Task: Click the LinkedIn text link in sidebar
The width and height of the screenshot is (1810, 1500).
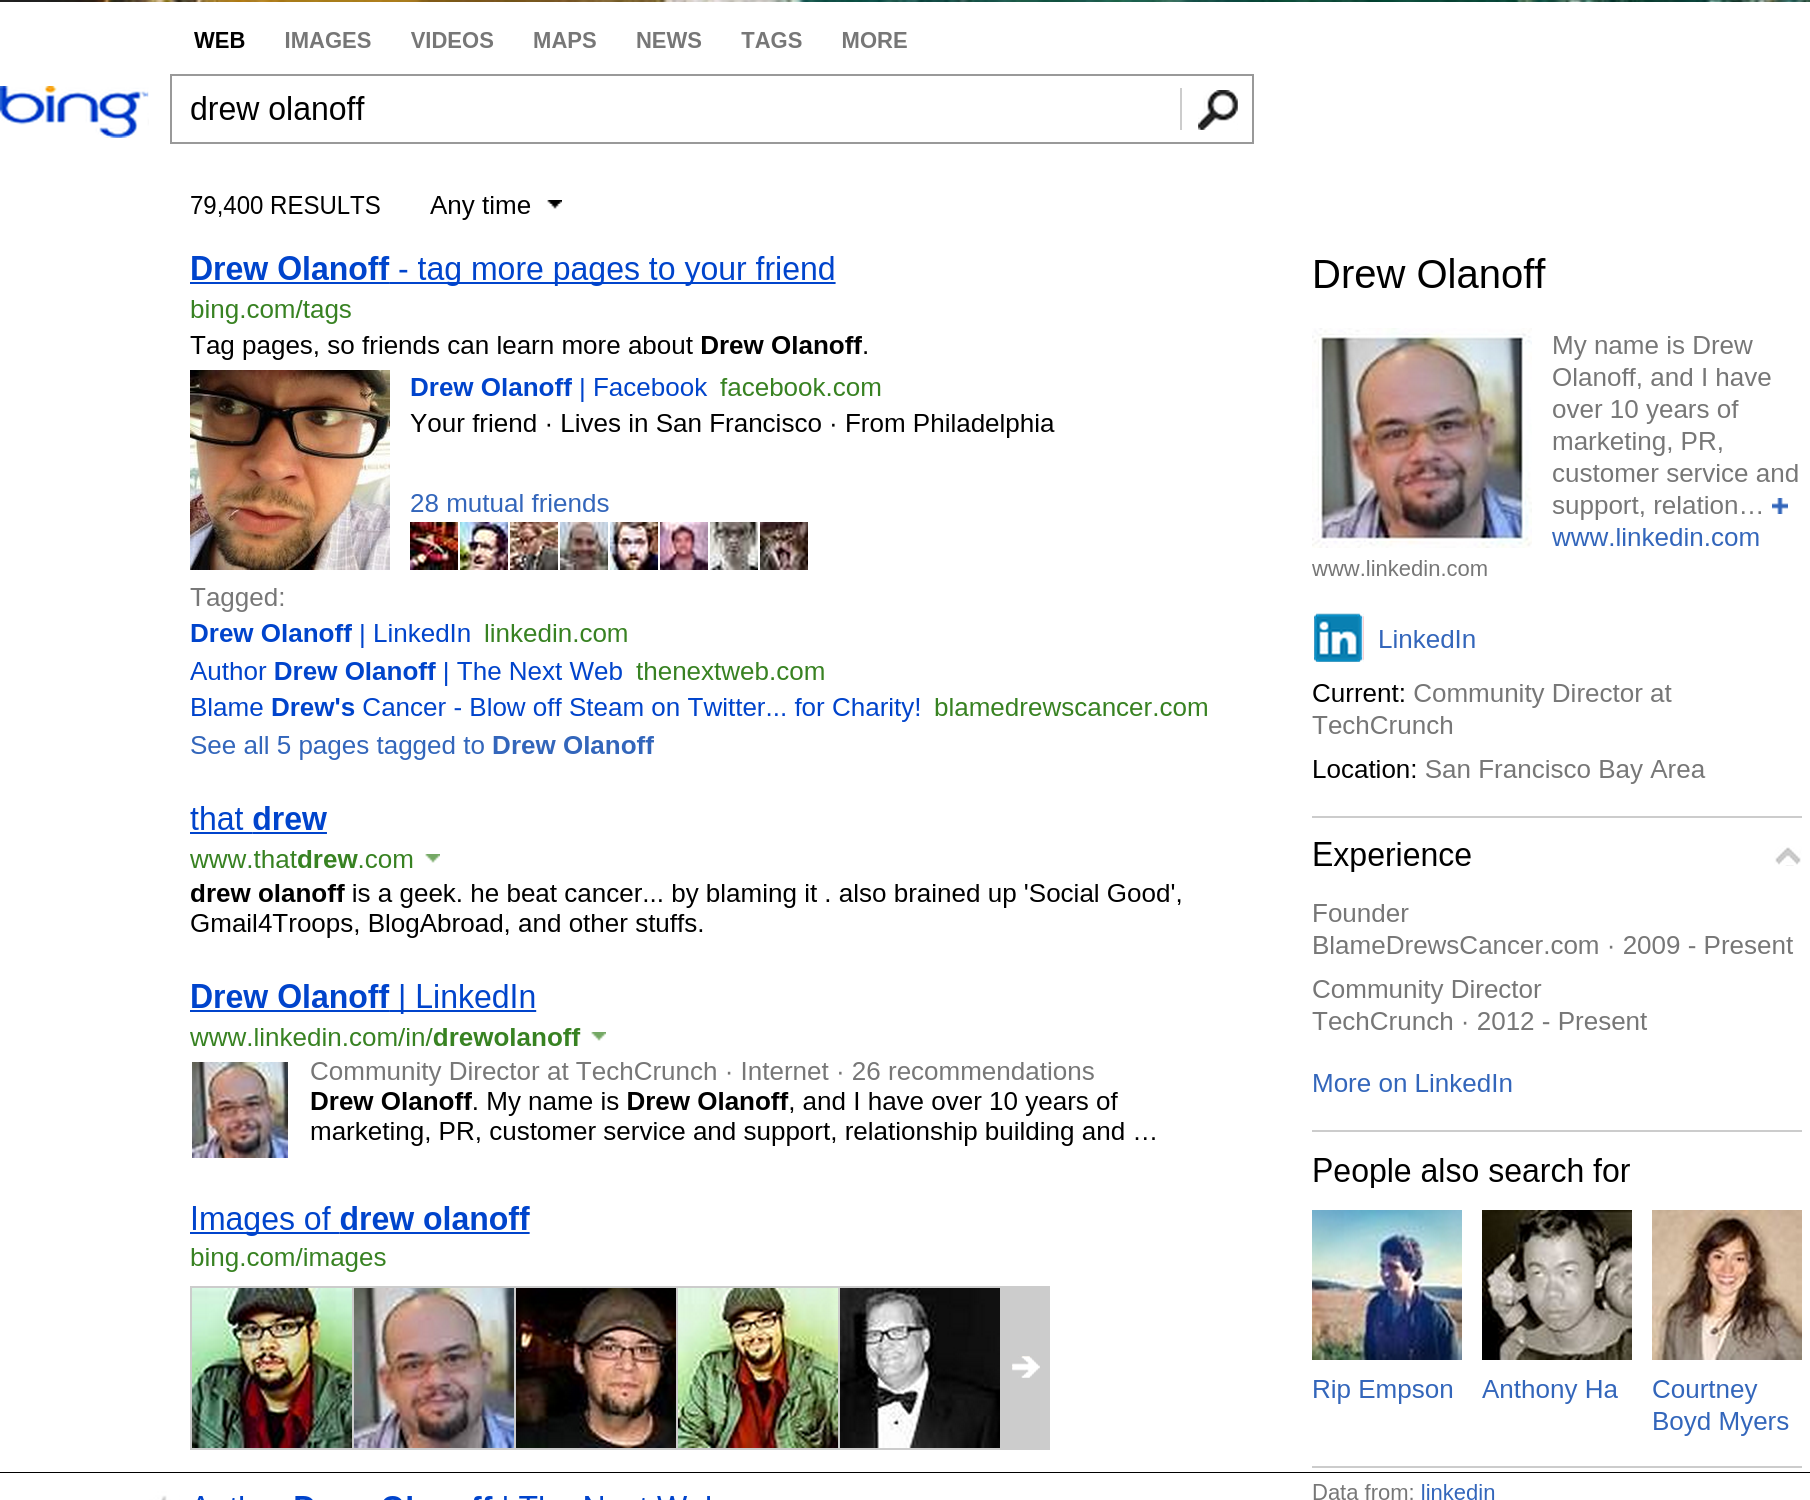Action: 1426,639
